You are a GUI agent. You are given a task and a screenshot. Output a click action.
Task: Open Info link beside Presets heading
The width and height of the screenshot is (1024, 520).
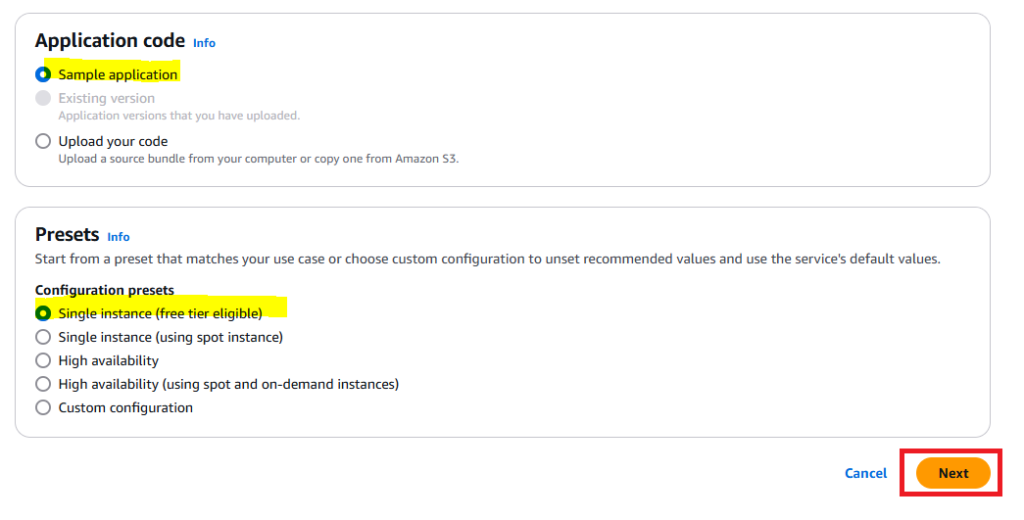click(118, 237)
